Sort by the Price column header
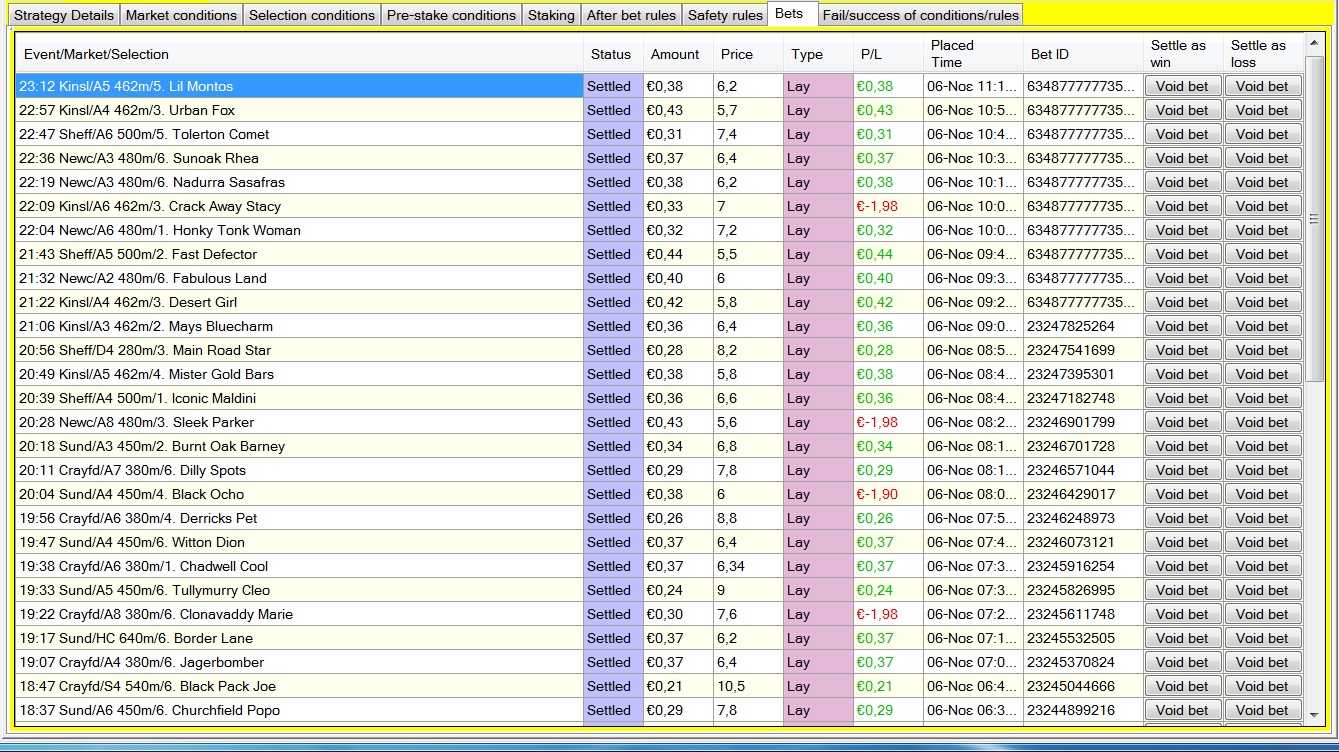 click(x=748, y=54)
